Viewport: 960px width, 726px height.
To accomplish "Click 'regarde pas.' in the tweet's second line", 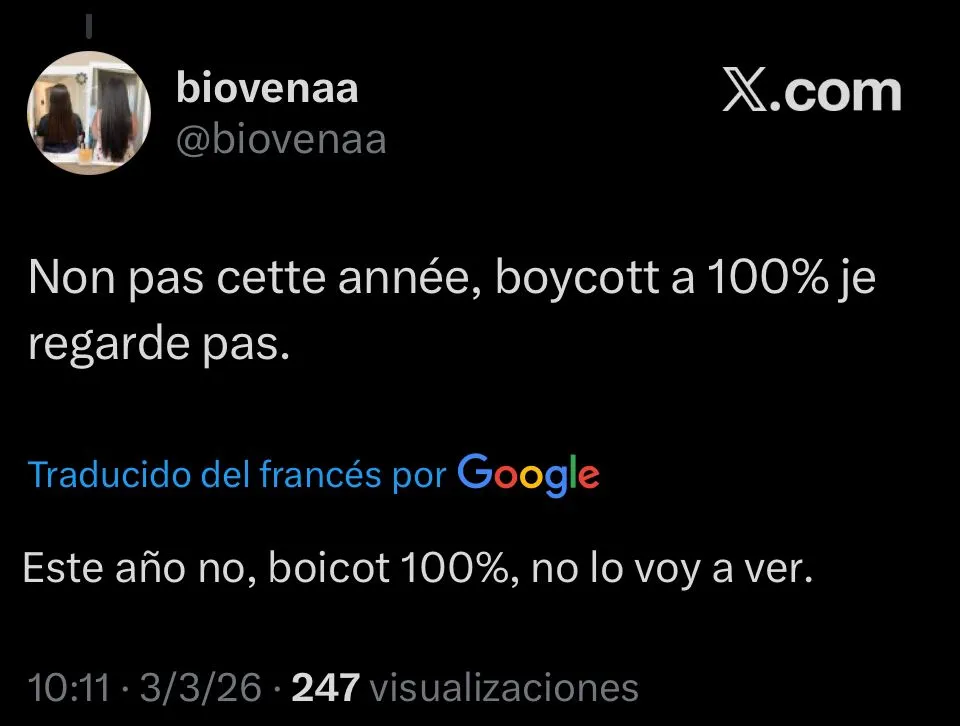I will point(159,345).
